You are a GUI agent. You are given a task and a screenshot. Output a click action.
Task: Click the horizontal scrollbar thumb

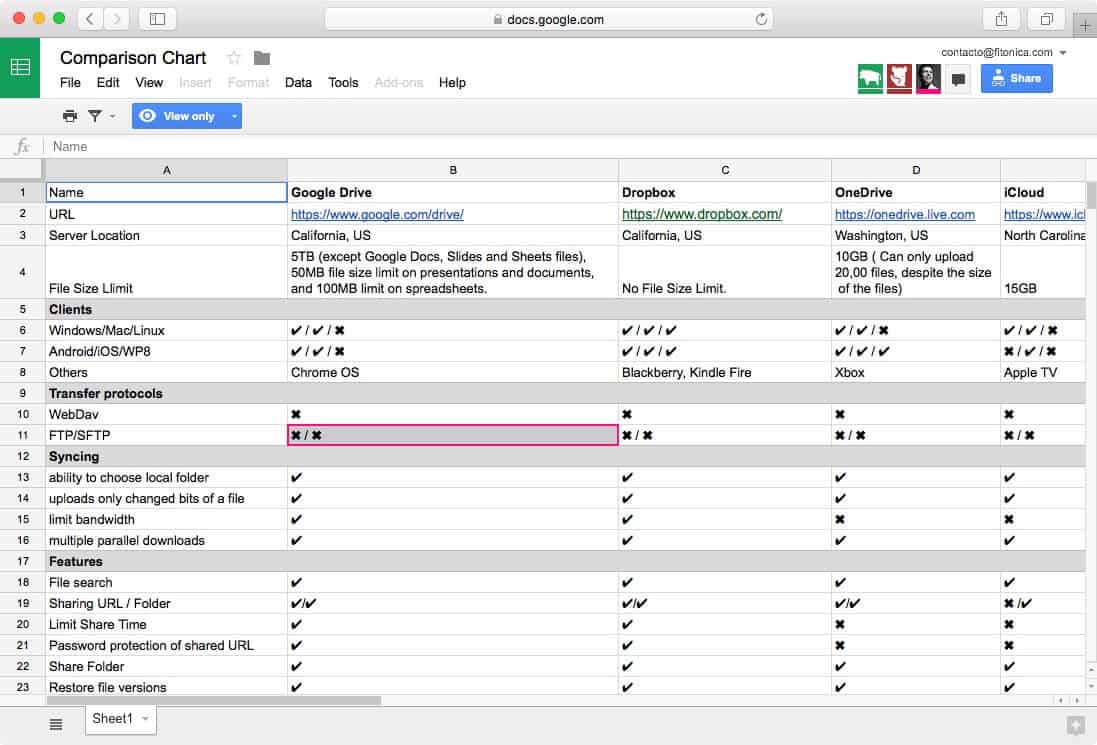pos(214,700)
